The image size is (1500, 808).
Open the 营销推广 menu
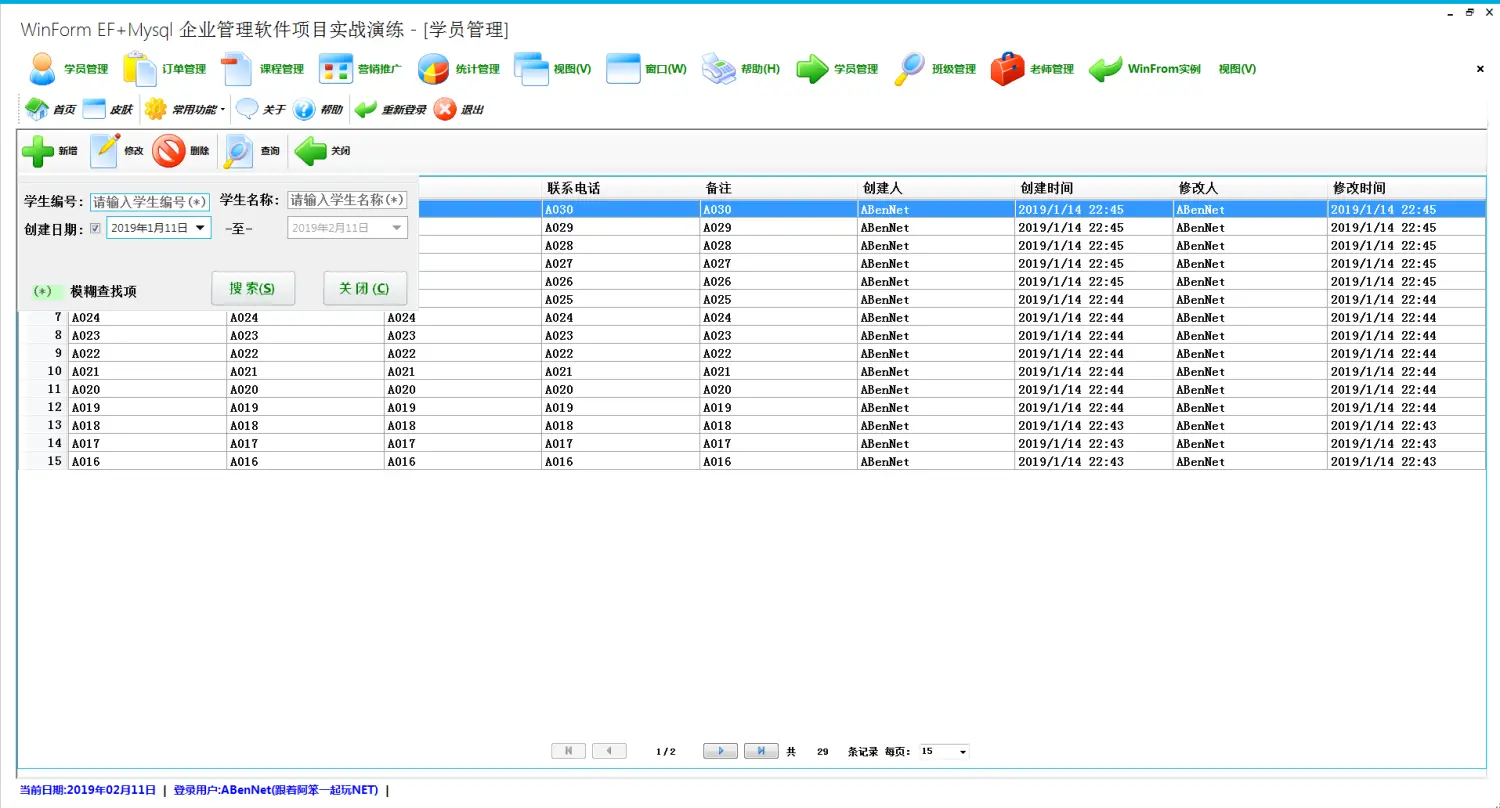(361, 69)
